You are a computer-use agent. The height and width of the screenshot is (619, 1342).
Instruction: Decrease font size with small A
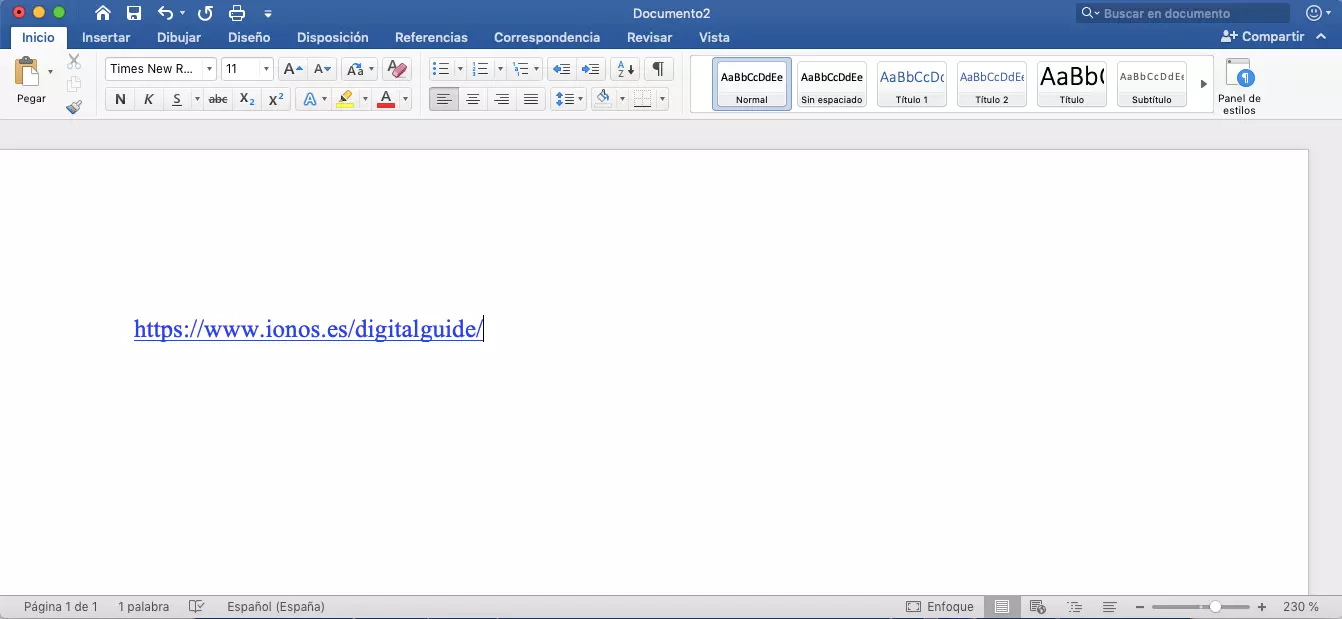(322, 69)
